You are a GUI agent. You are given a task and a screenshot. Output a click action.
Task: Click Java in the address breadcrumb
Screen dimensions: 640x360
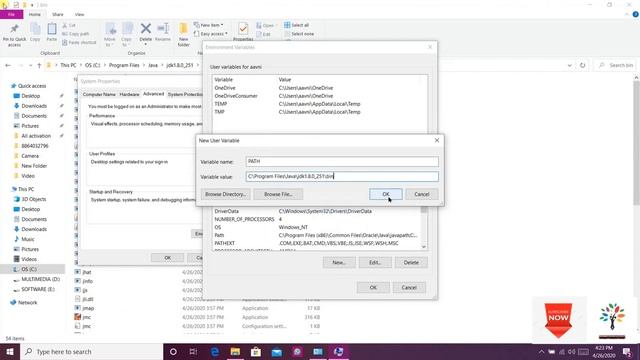point(153,65)
